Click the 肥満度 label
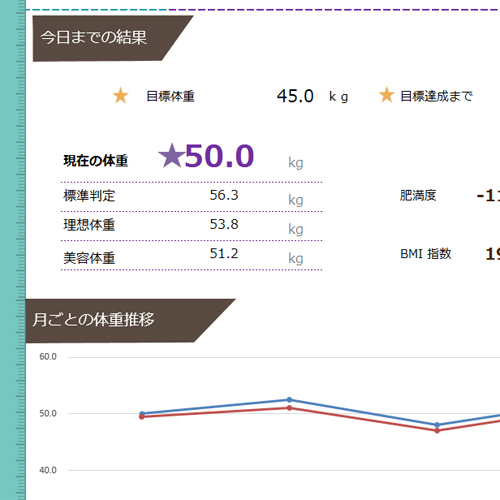 point(418,195)
